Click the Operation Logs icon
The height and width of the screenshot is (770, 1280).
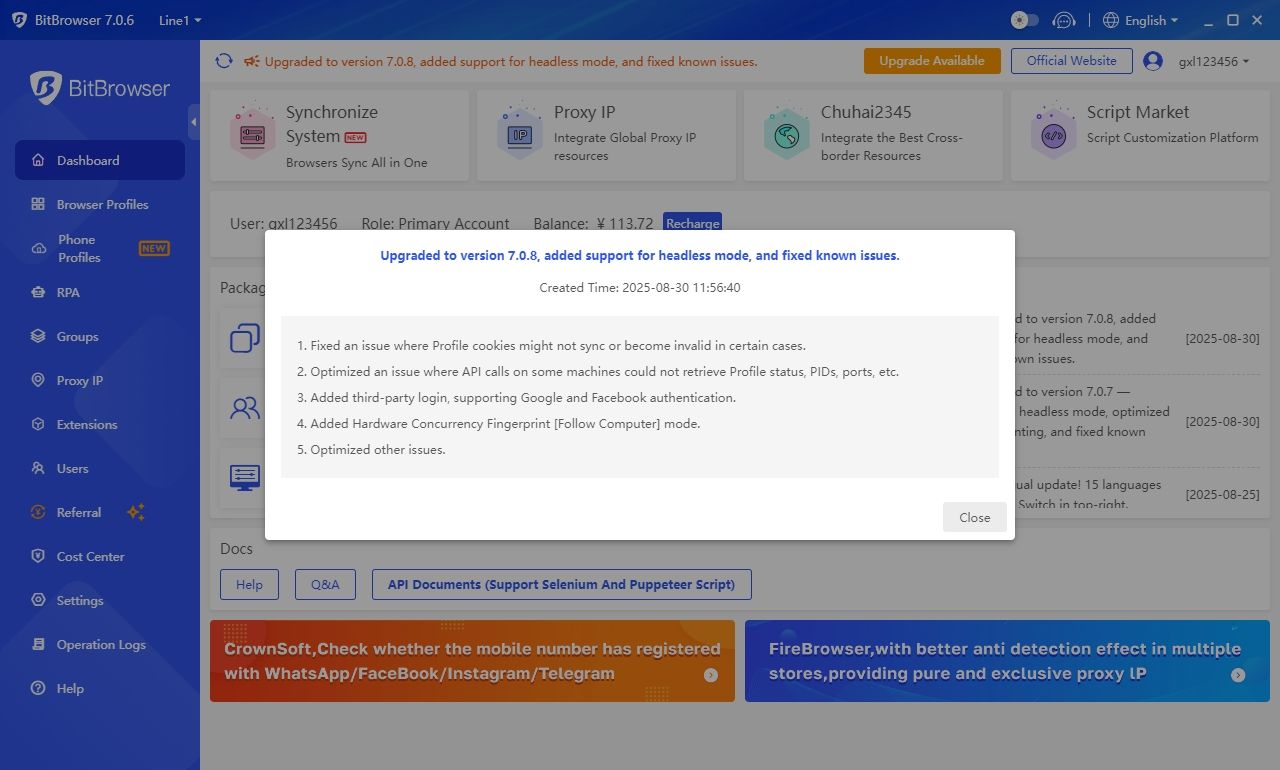38,644
